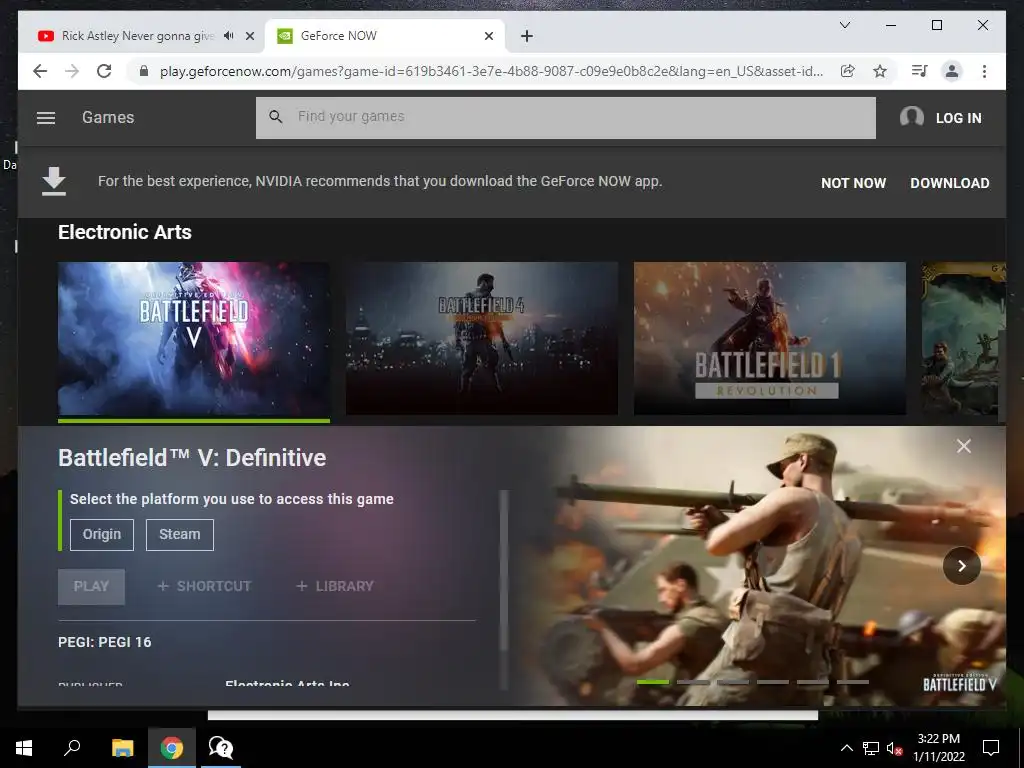1024x768 pixels.
Task: Open the hamburger navigation menu
Action: [x=46, y=118]
